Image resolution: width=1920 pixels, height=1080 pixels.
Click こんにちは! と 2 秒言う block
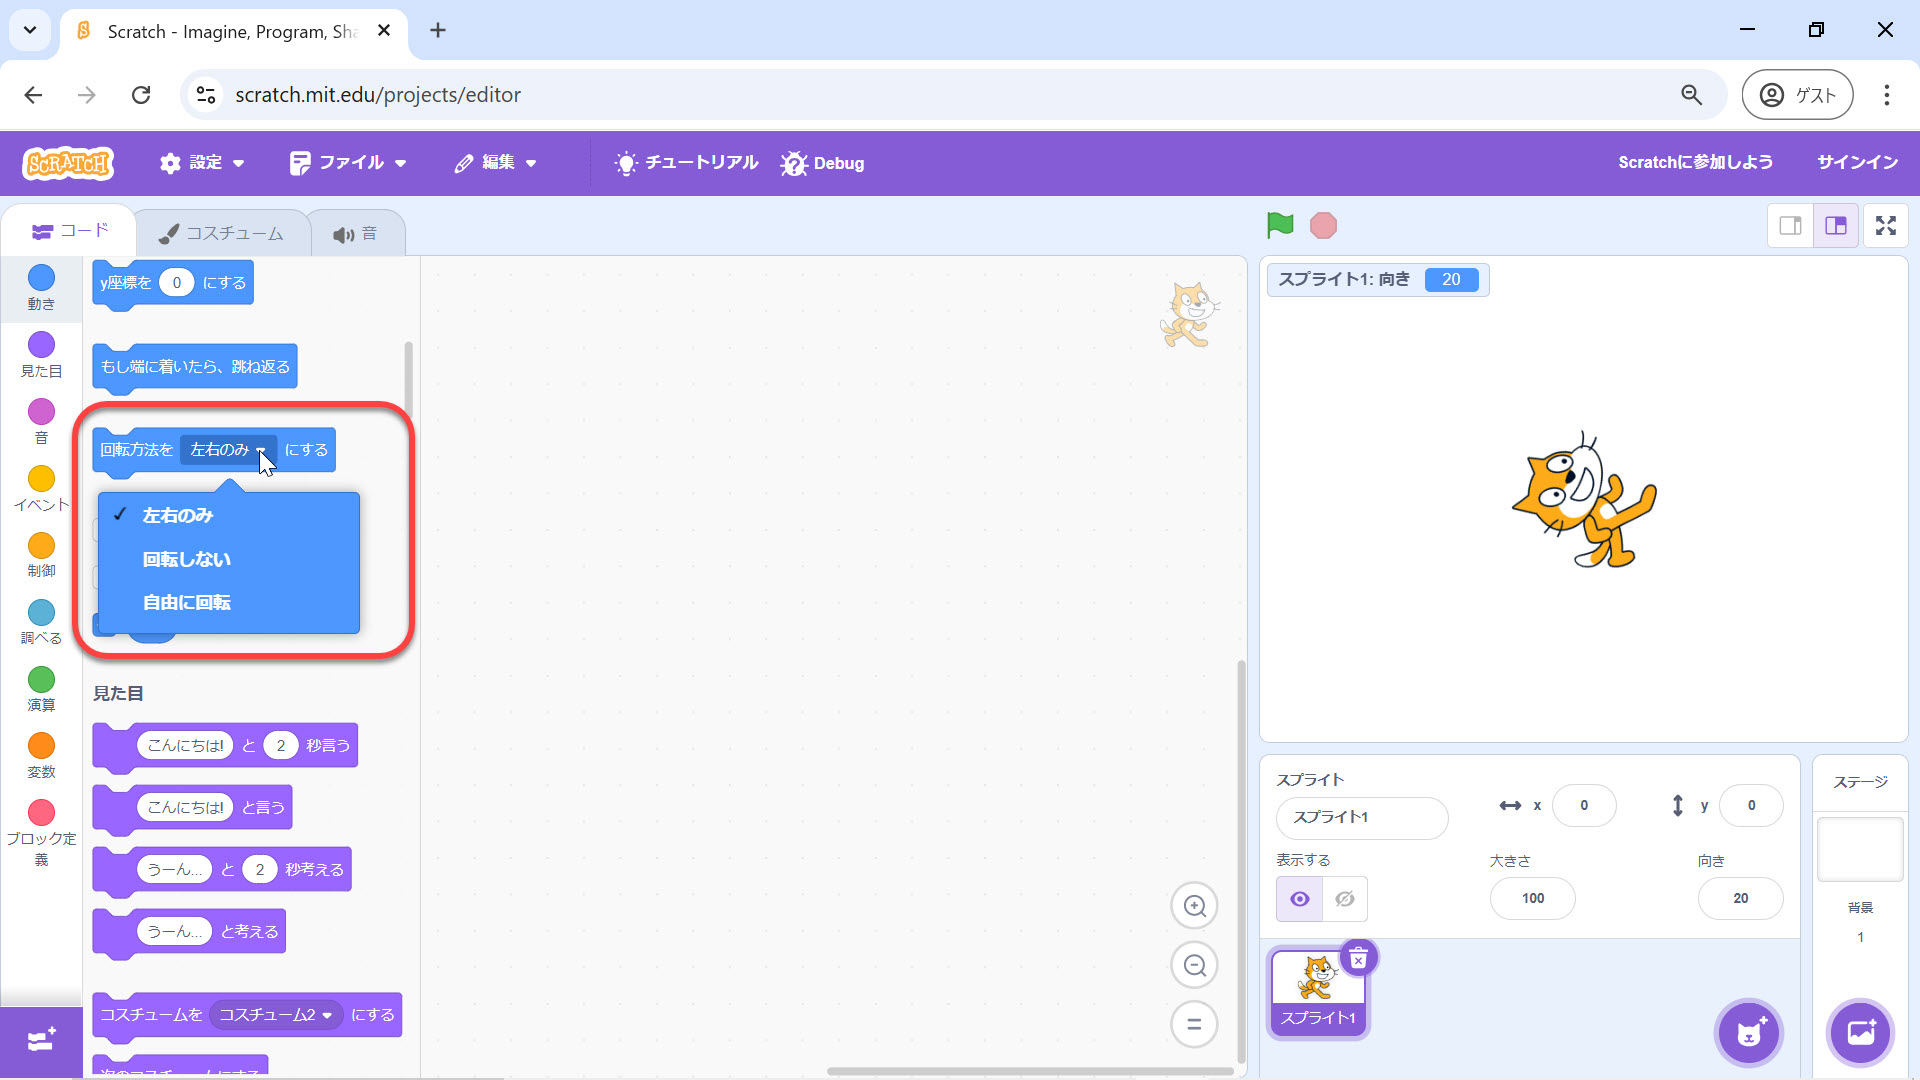pyautogui.click(x=225, y=746)
